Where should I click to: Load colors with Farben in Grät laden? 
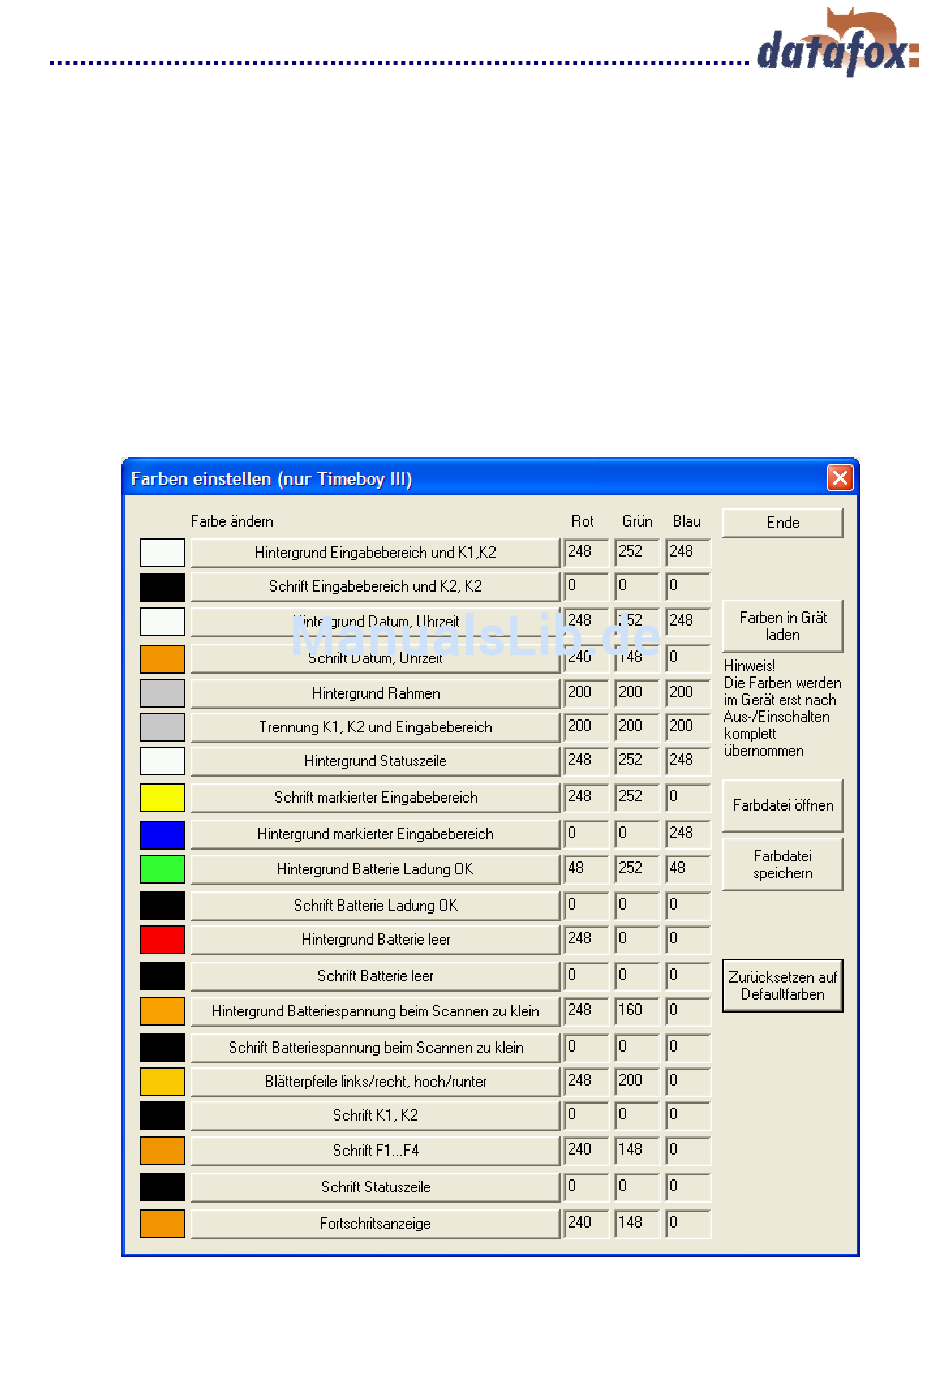[x=782, y=626]
